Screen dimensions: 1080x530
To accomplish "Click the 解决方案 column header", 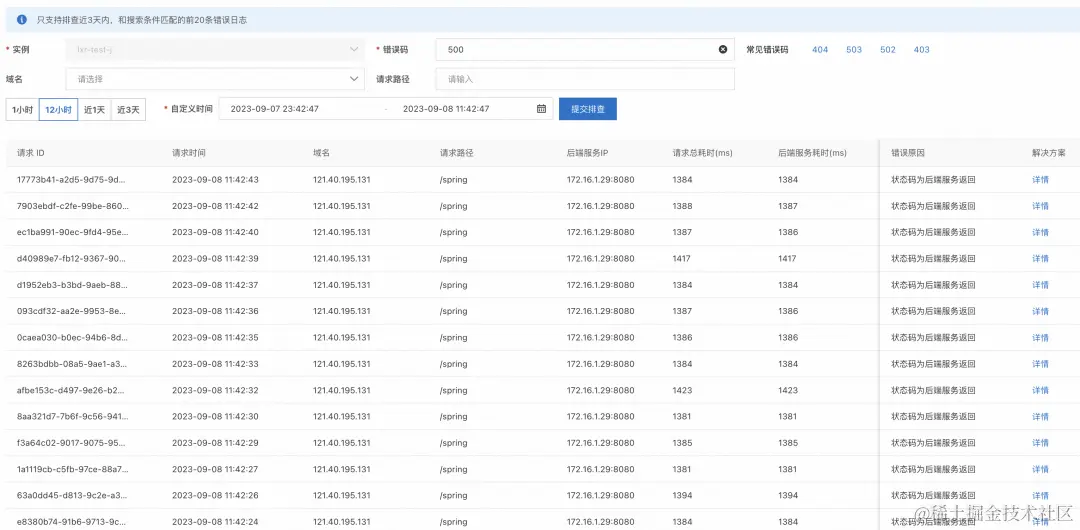I will [1048, 153].
